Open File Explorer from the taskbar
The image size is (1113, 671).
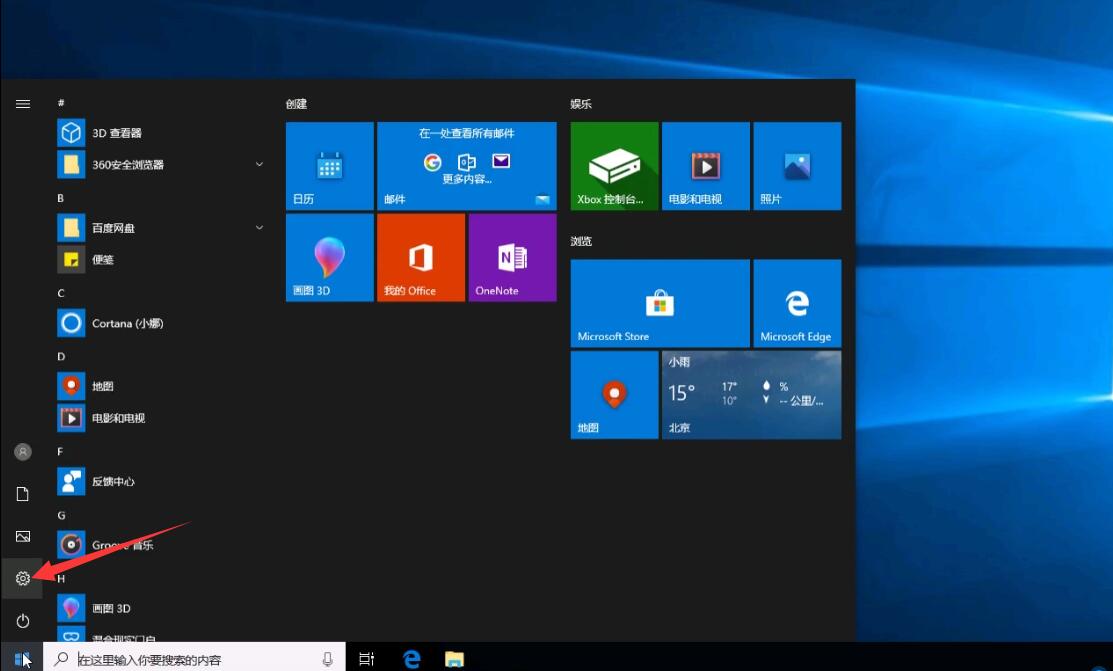pyautogui.click(x=454, y=659)
